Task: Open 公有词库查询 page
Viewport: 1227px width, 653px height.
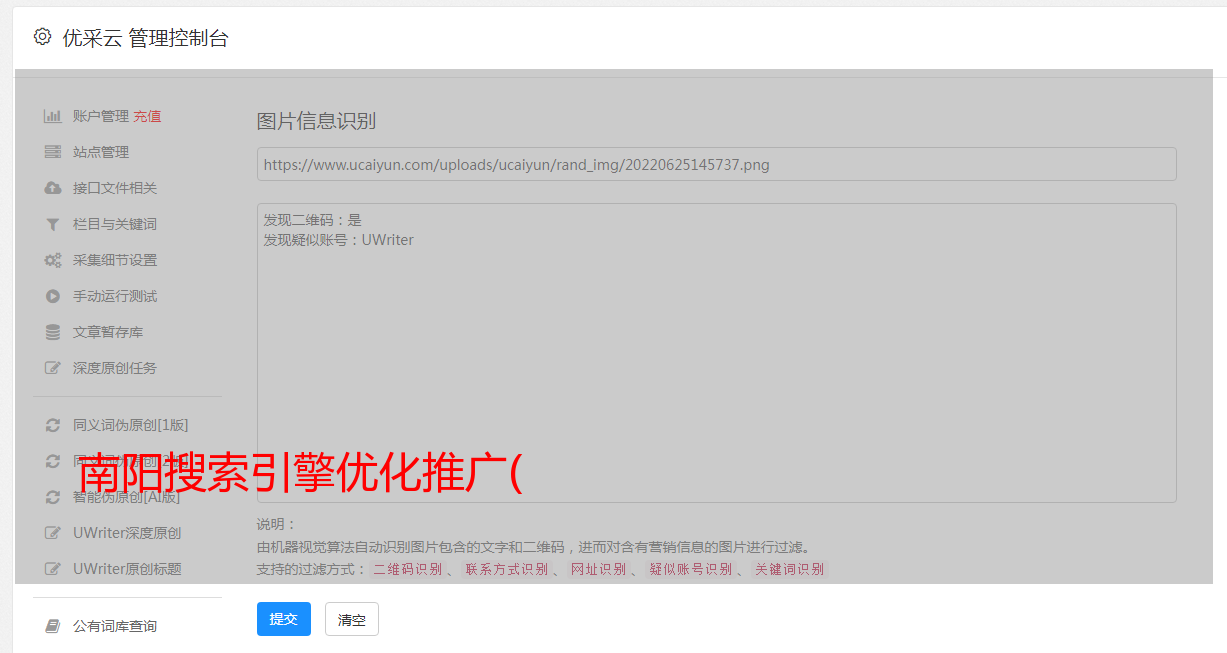Action: point(115,626)
